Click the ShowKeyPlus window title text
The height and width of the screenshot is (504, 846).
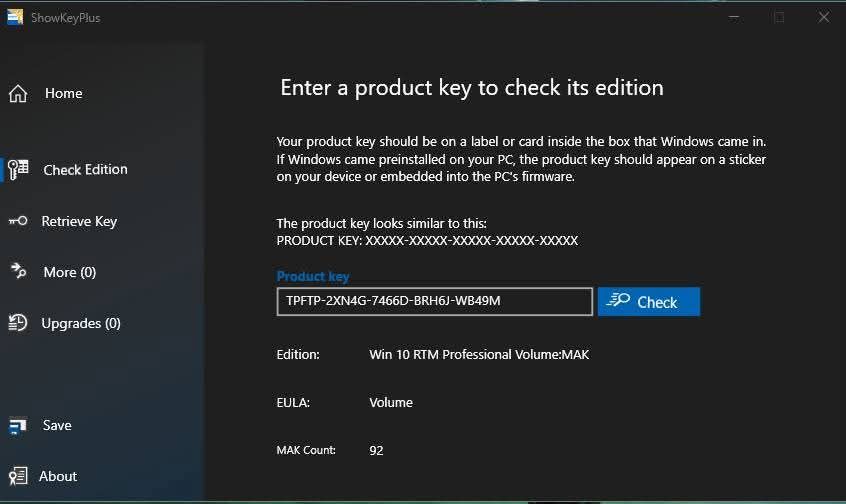[x=65, y=18]
